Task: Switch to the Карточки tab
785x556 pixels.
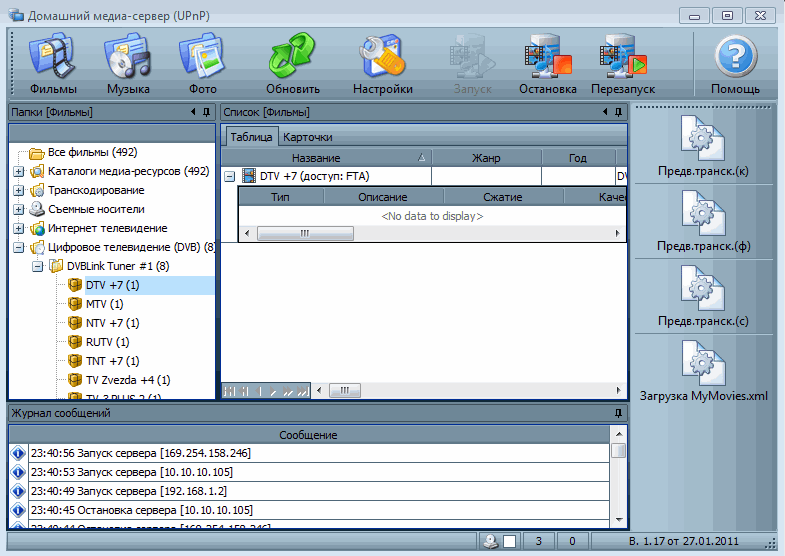Action: (307, 136)
